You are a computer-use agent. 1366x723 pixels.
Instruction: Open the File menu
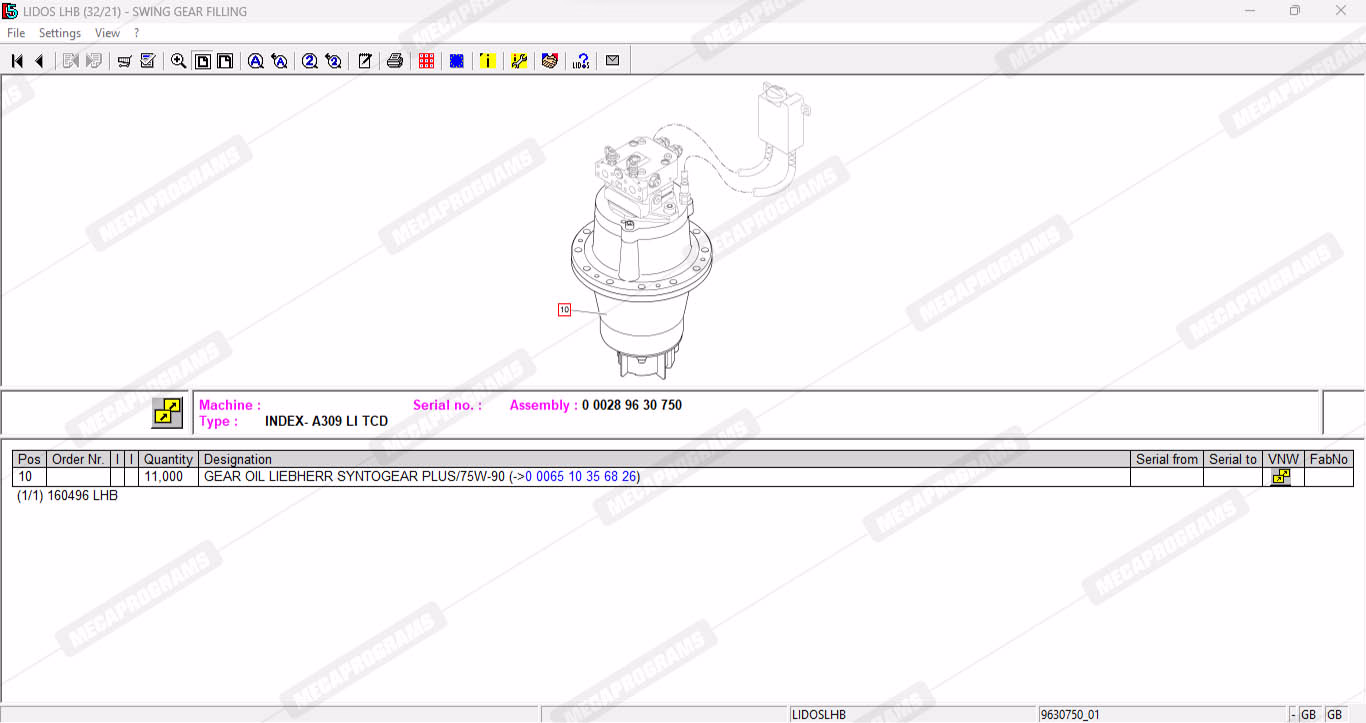(16, 33)
